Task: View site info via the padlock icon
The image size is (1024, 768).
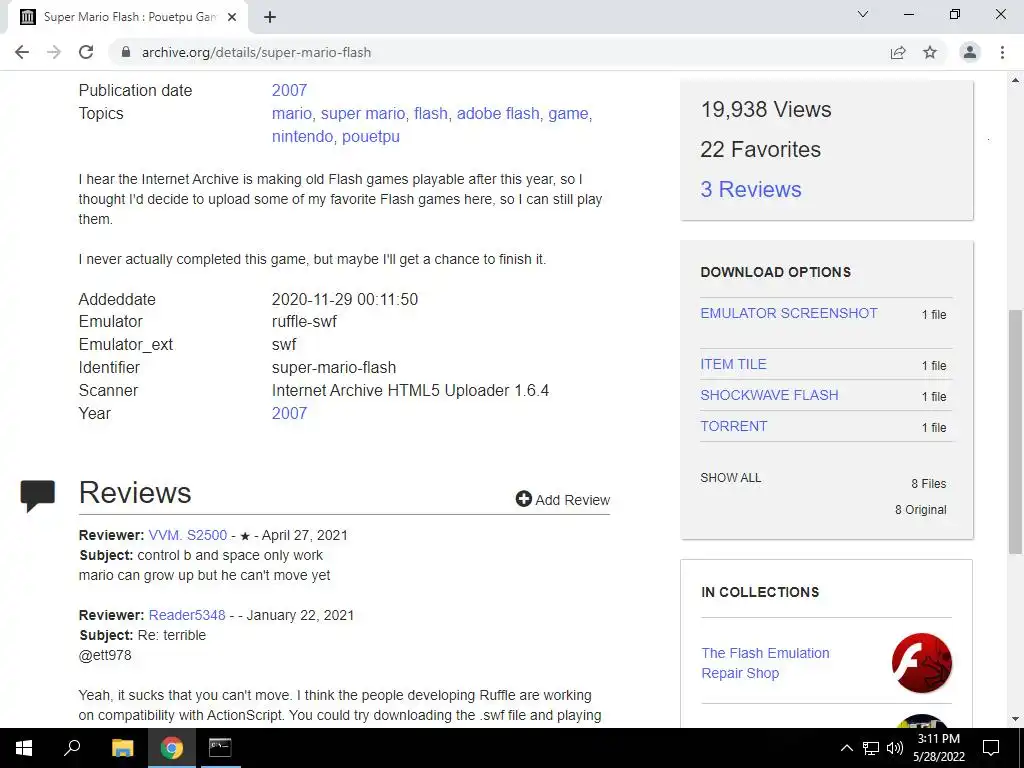Action: pyautogui.click(x=126, y=52)
